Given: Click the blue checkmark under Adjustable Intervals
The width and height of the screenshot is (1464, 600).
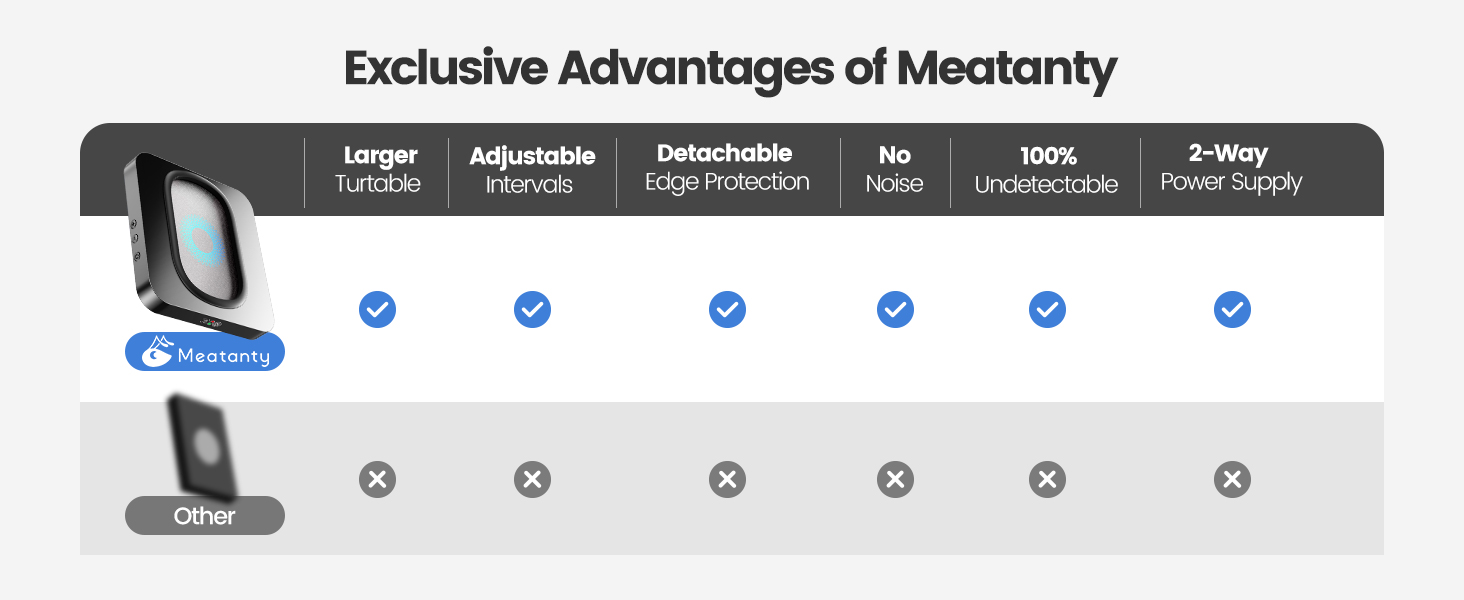Looking at the screenshot, I should (x=532, y=310).
